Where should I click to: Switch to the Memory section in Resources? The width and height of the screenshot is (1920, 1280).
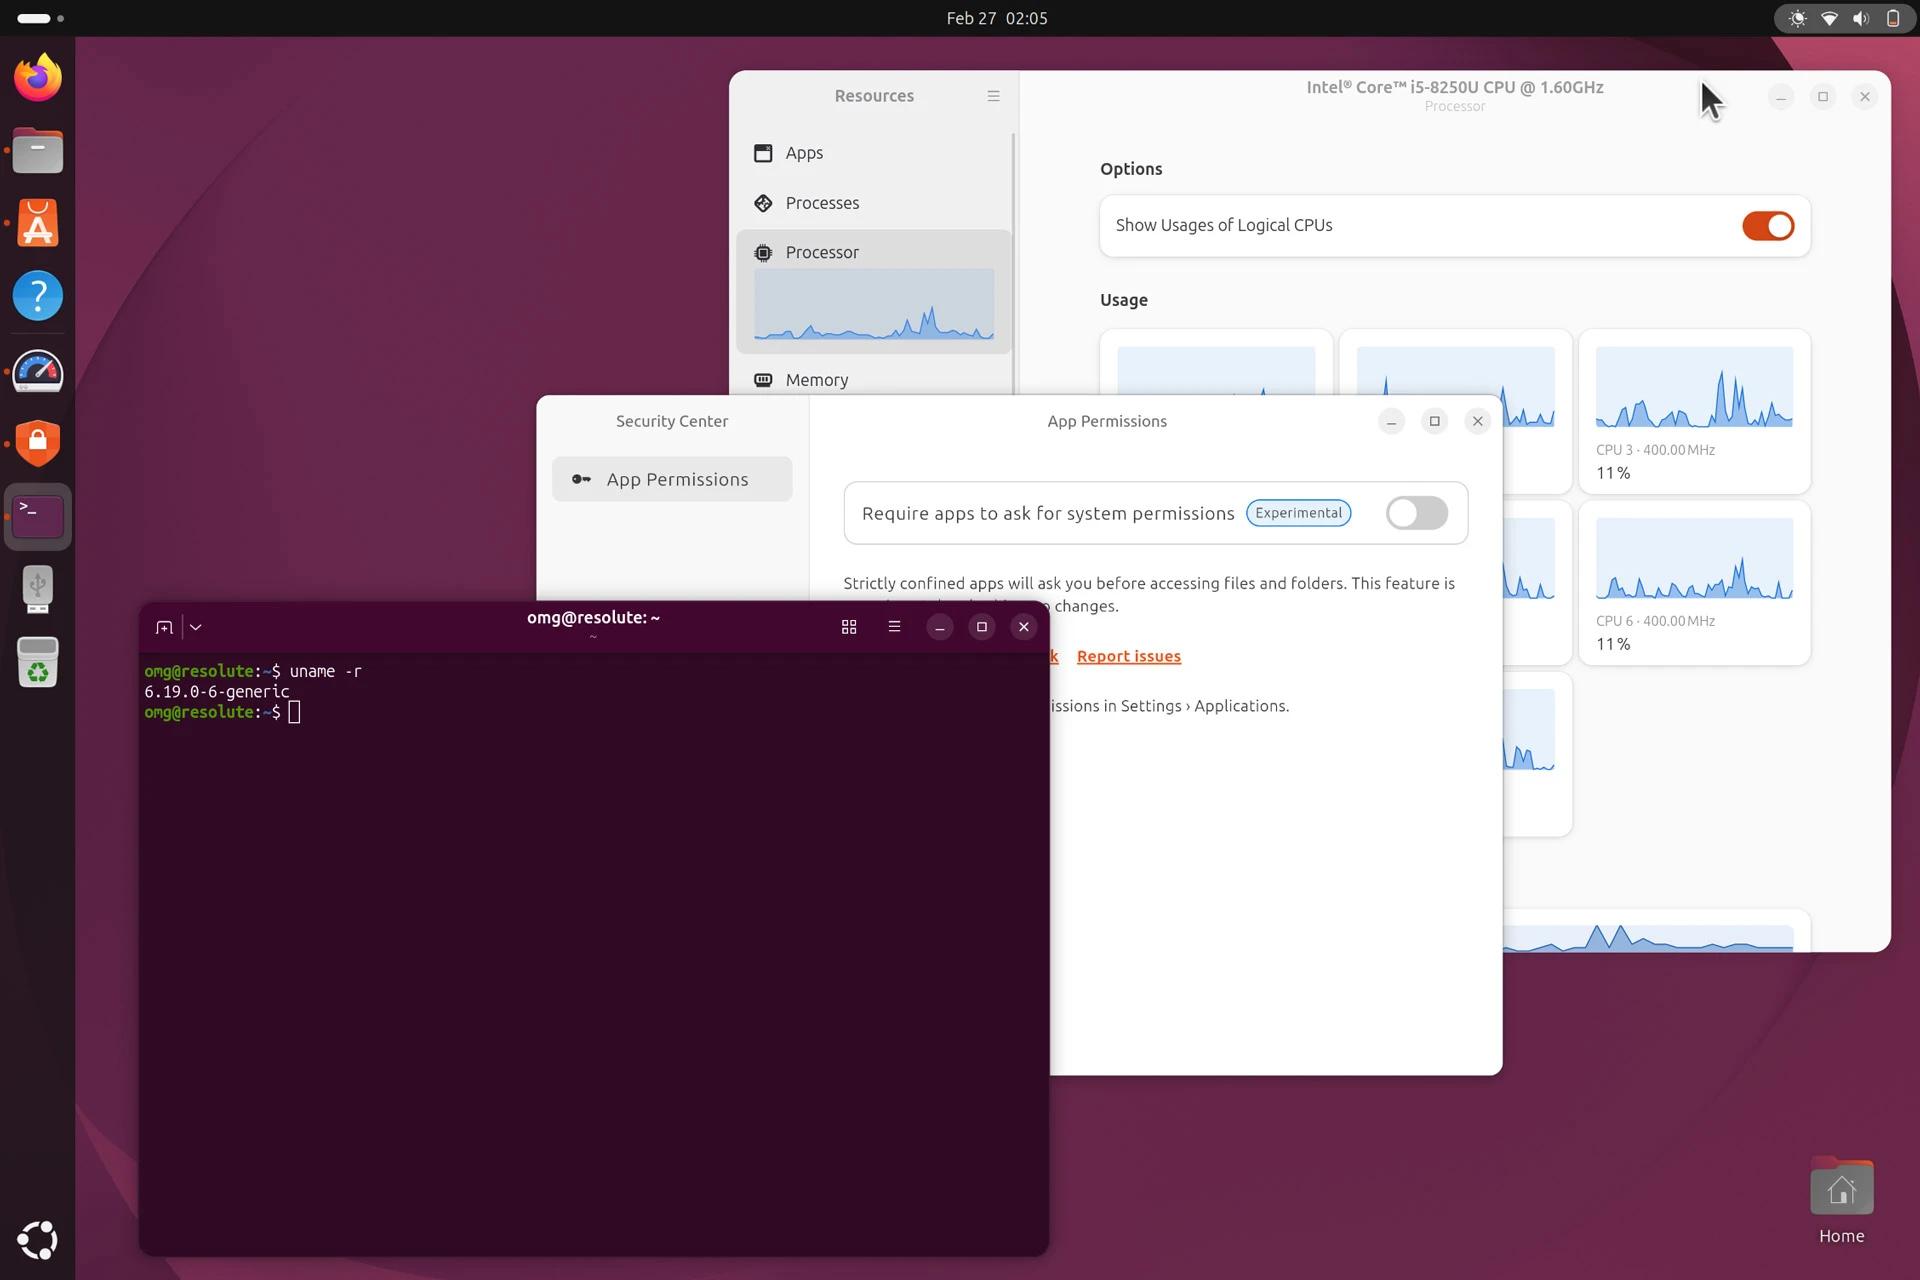816,379
